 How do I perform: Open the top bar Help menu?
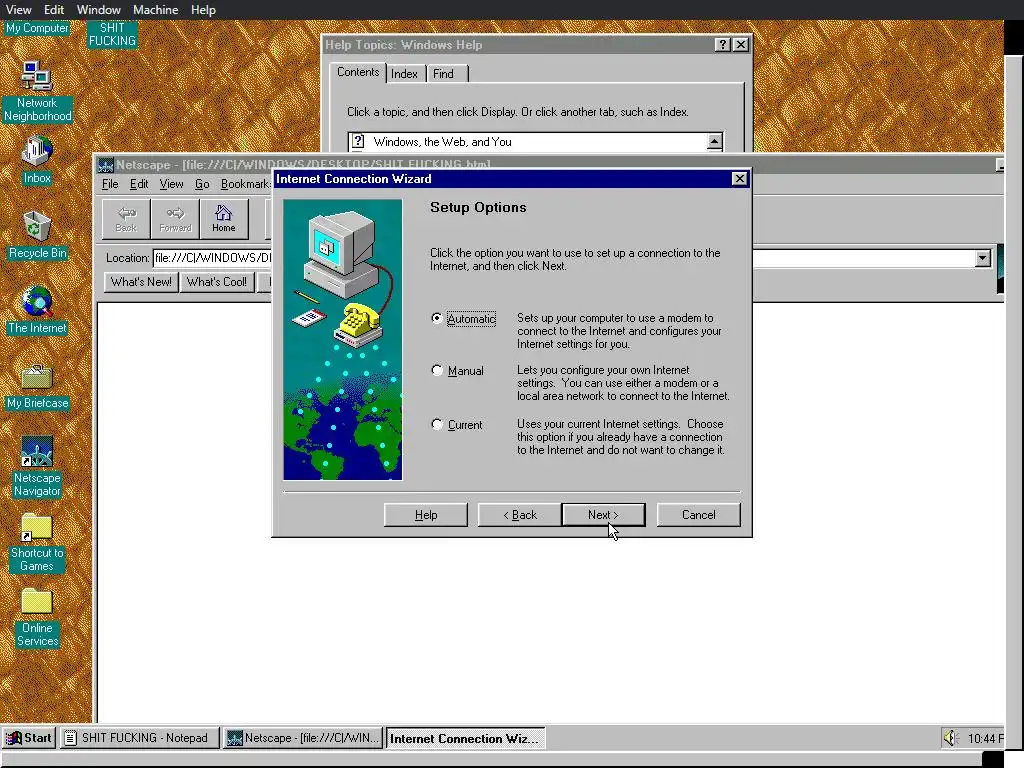click(x=203, y=10)
